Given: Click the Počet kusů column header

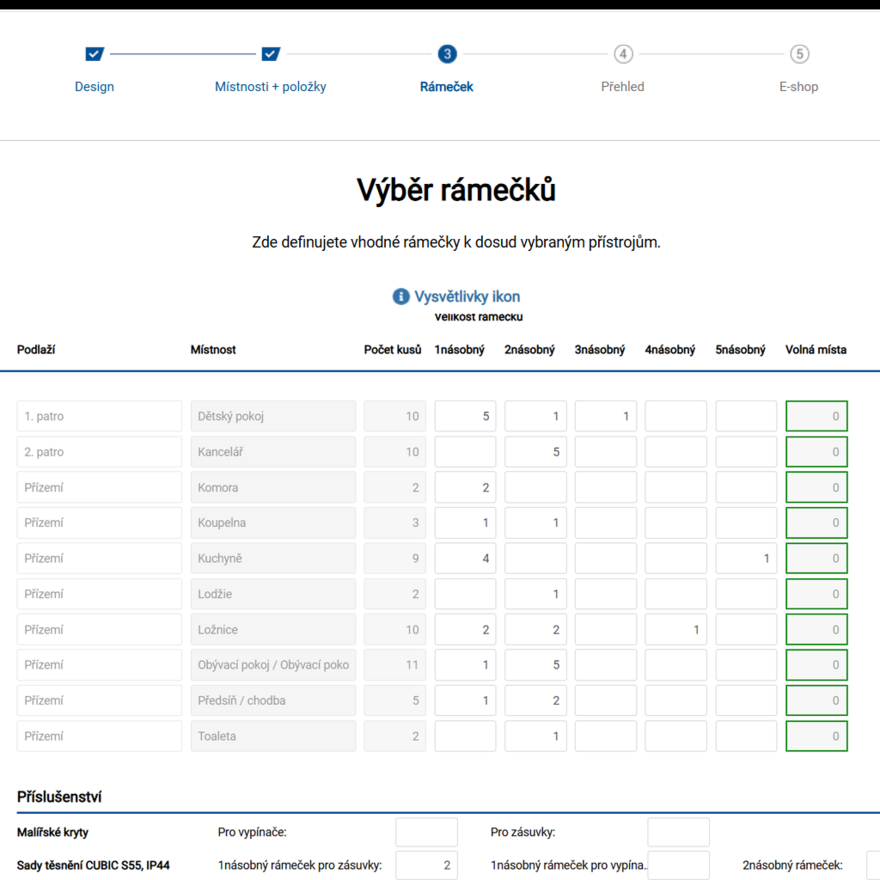Looking at the screenshot, I should point(392,350).
